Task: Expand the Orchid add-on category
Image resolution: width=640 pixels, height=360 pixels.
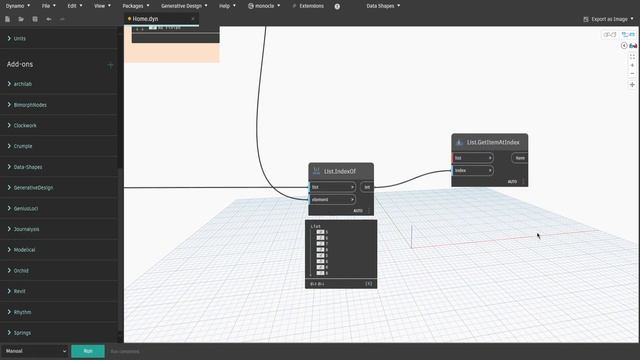Action: click(x=59, y=271)
